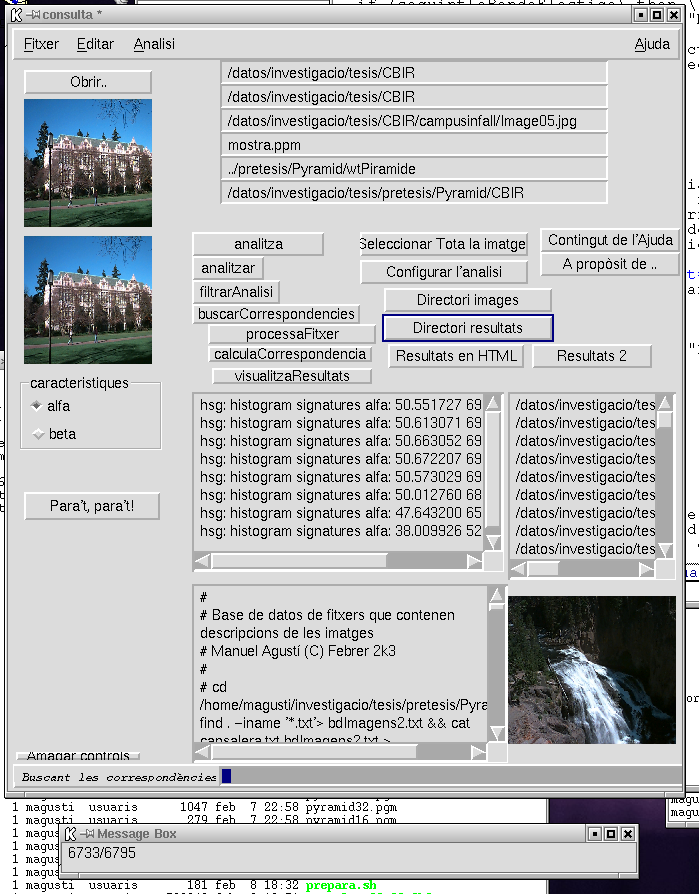Click the analitzar button
Viewport: 699px width, 894px height.
point(228,268)
